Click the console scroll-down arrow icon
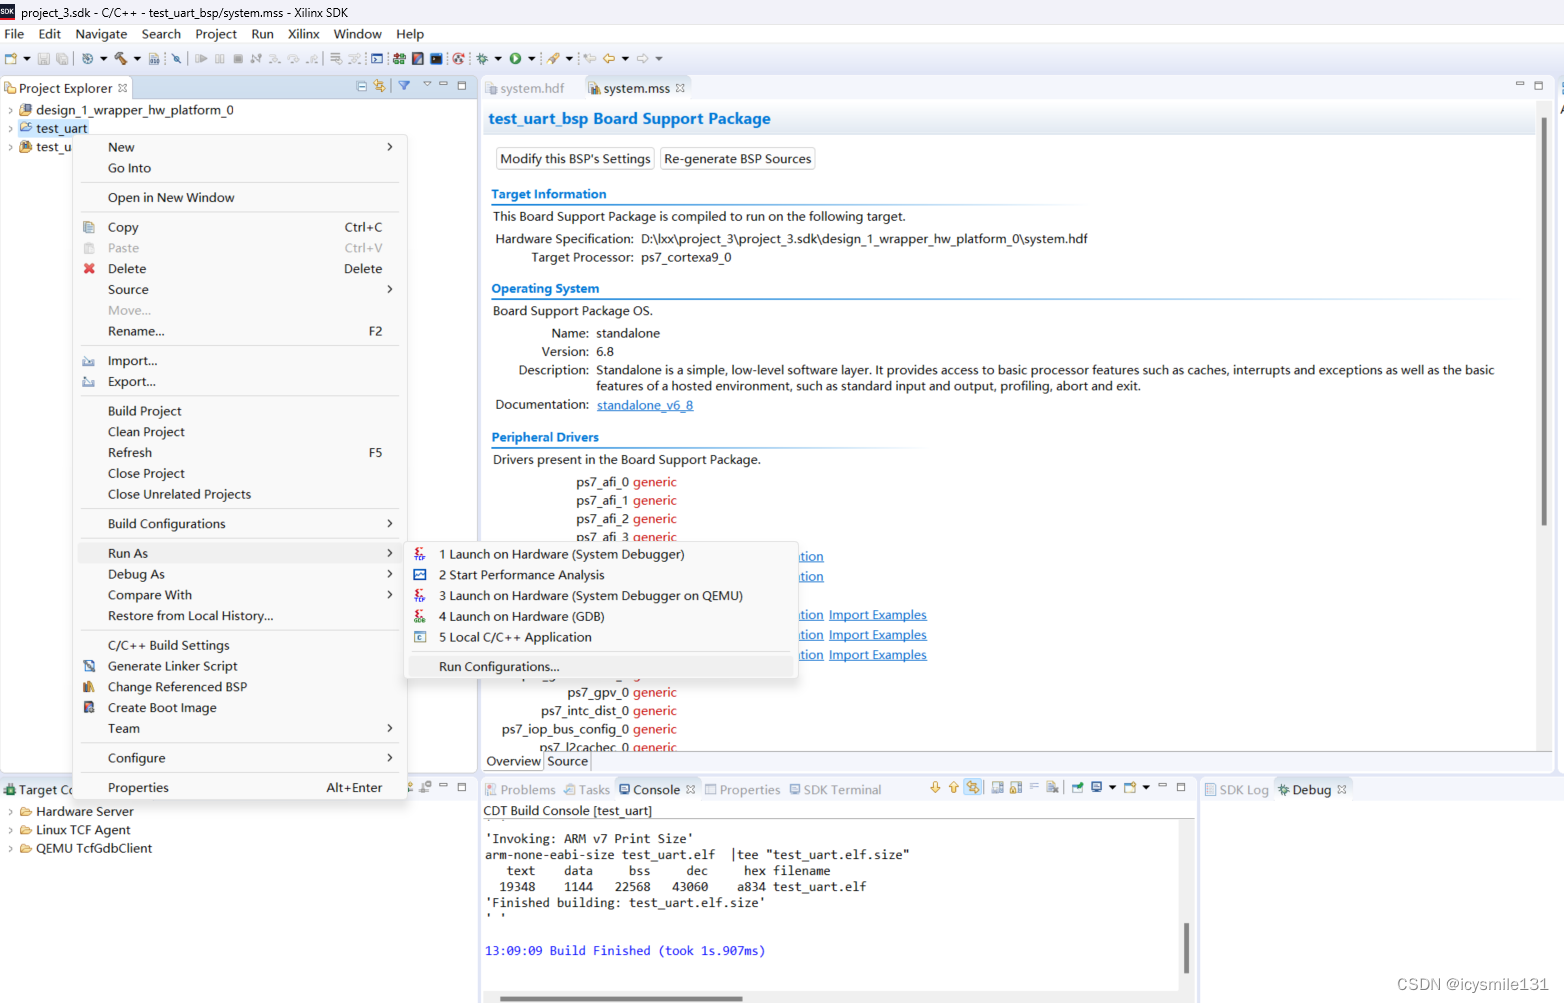This screenshot has width=1564, height=1003. coord(935,788)
